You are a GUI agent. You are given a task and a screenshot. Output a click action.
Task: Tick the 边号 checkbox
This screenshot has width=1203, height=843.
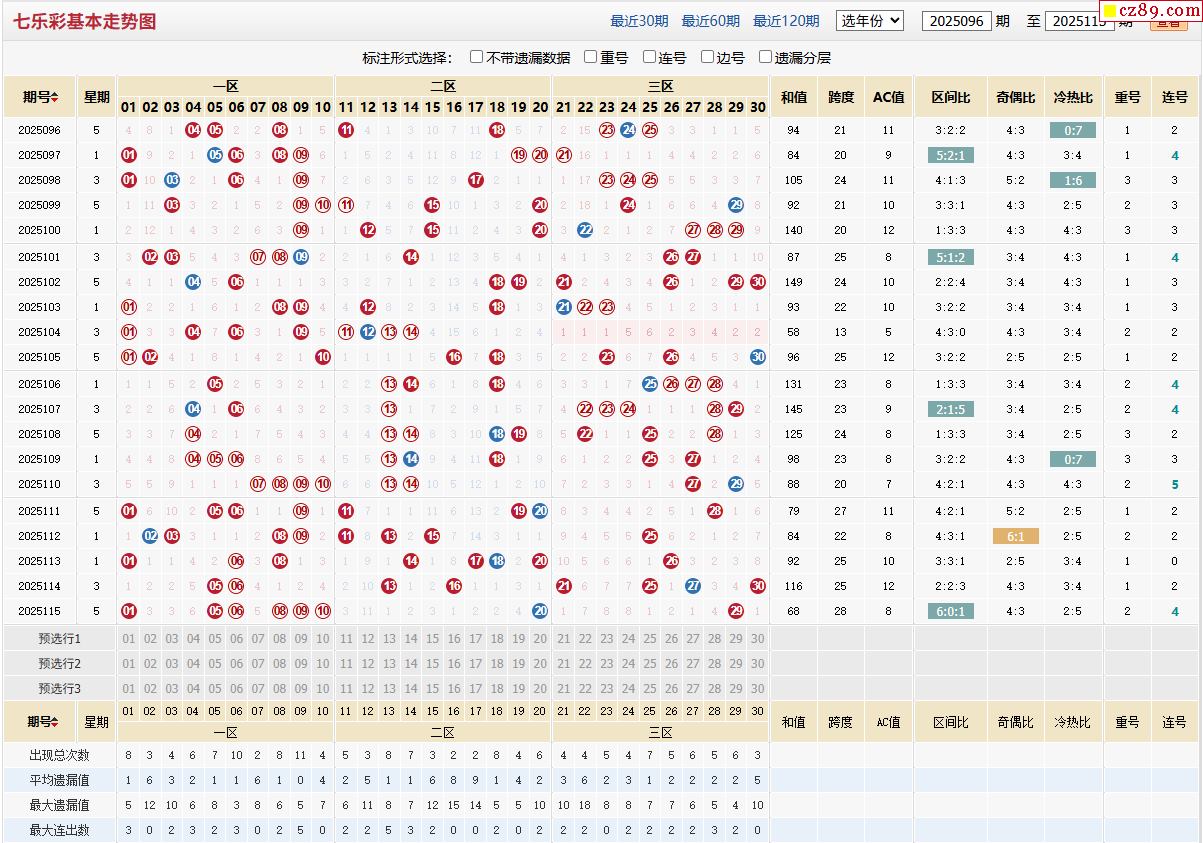(708, 57)
